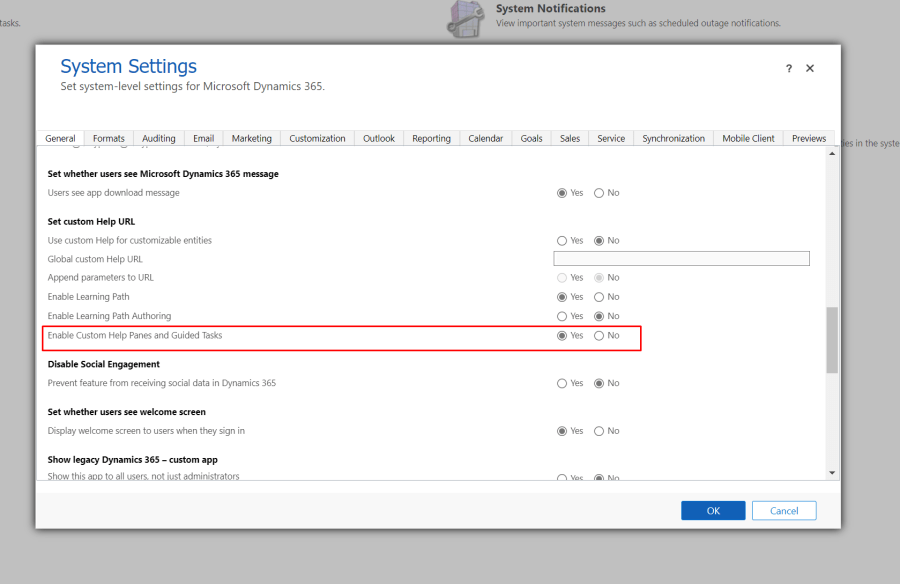Enable prevention of receiving social data
Viewport: 900px width, 584px height.
coord(561,382)
